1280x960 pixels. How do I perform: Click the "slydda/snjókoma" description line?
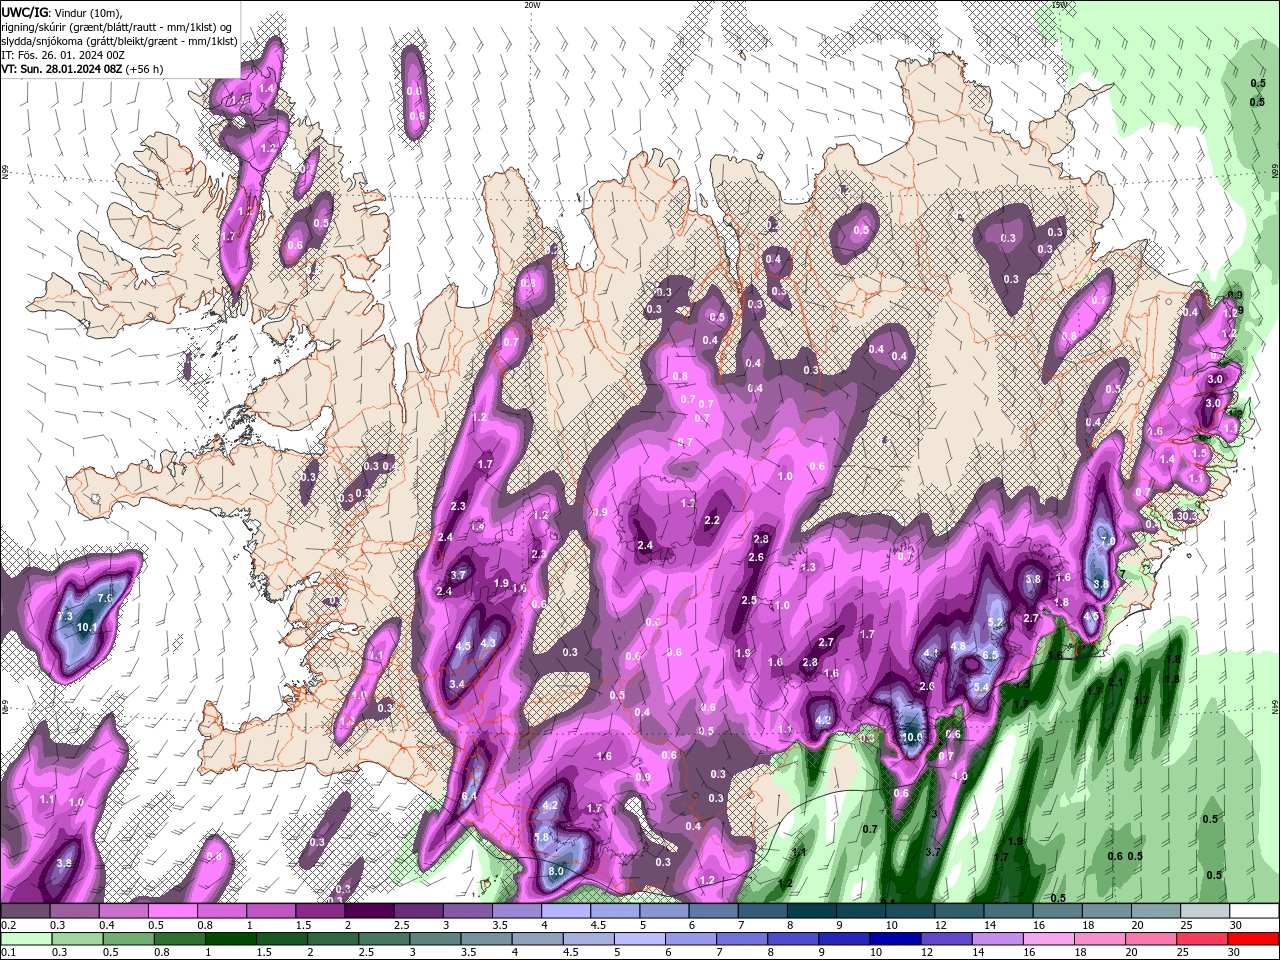(x=119, y=41)
